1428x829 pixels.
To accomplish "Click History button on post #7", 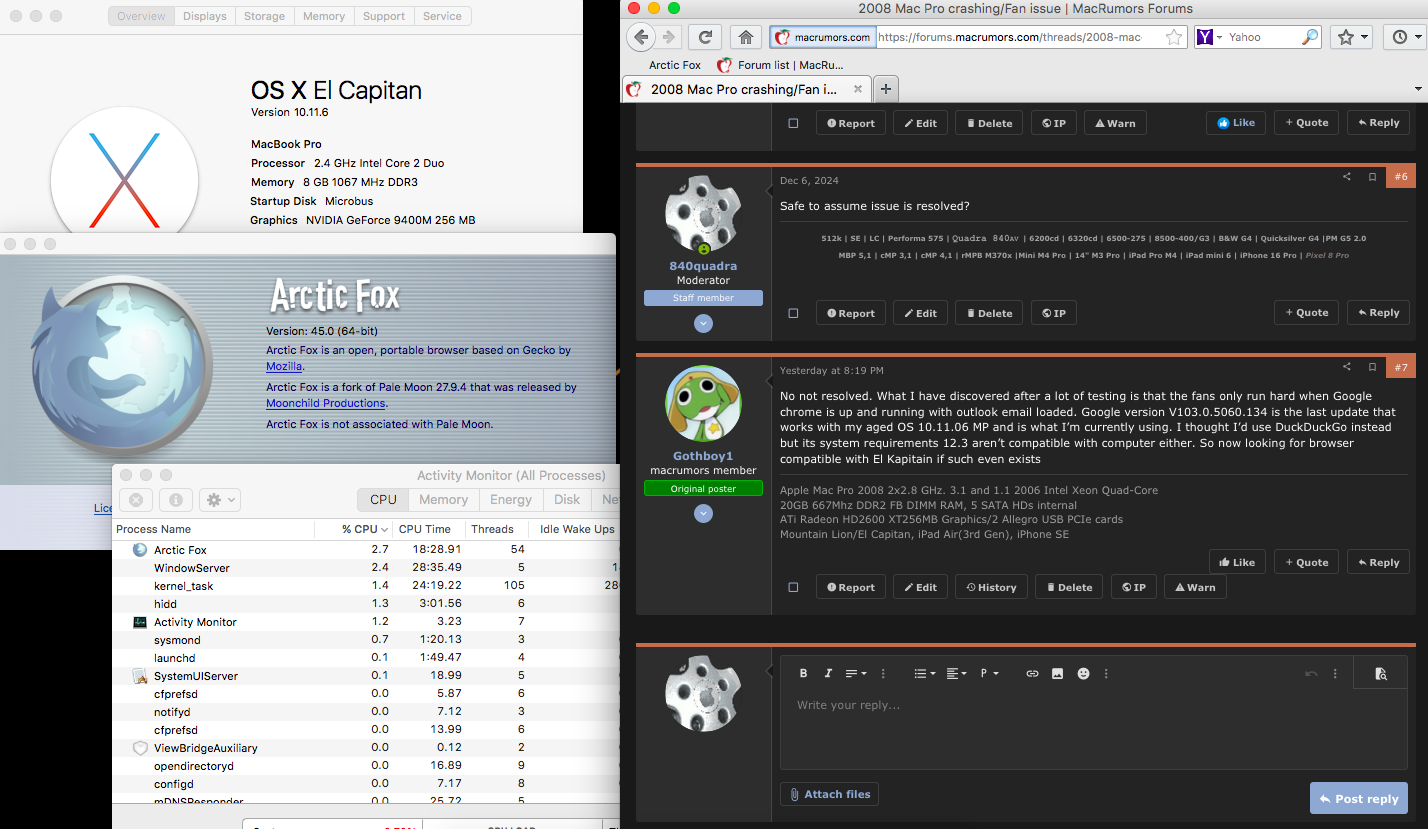I will pos(991,587).
